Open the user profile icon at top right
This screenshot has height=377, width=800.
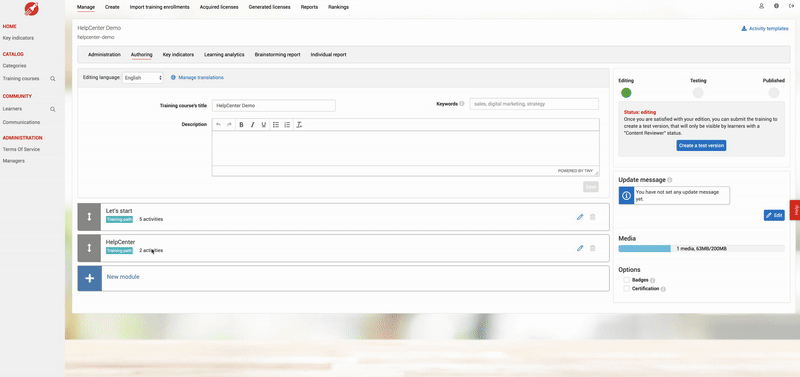(761, 6)
